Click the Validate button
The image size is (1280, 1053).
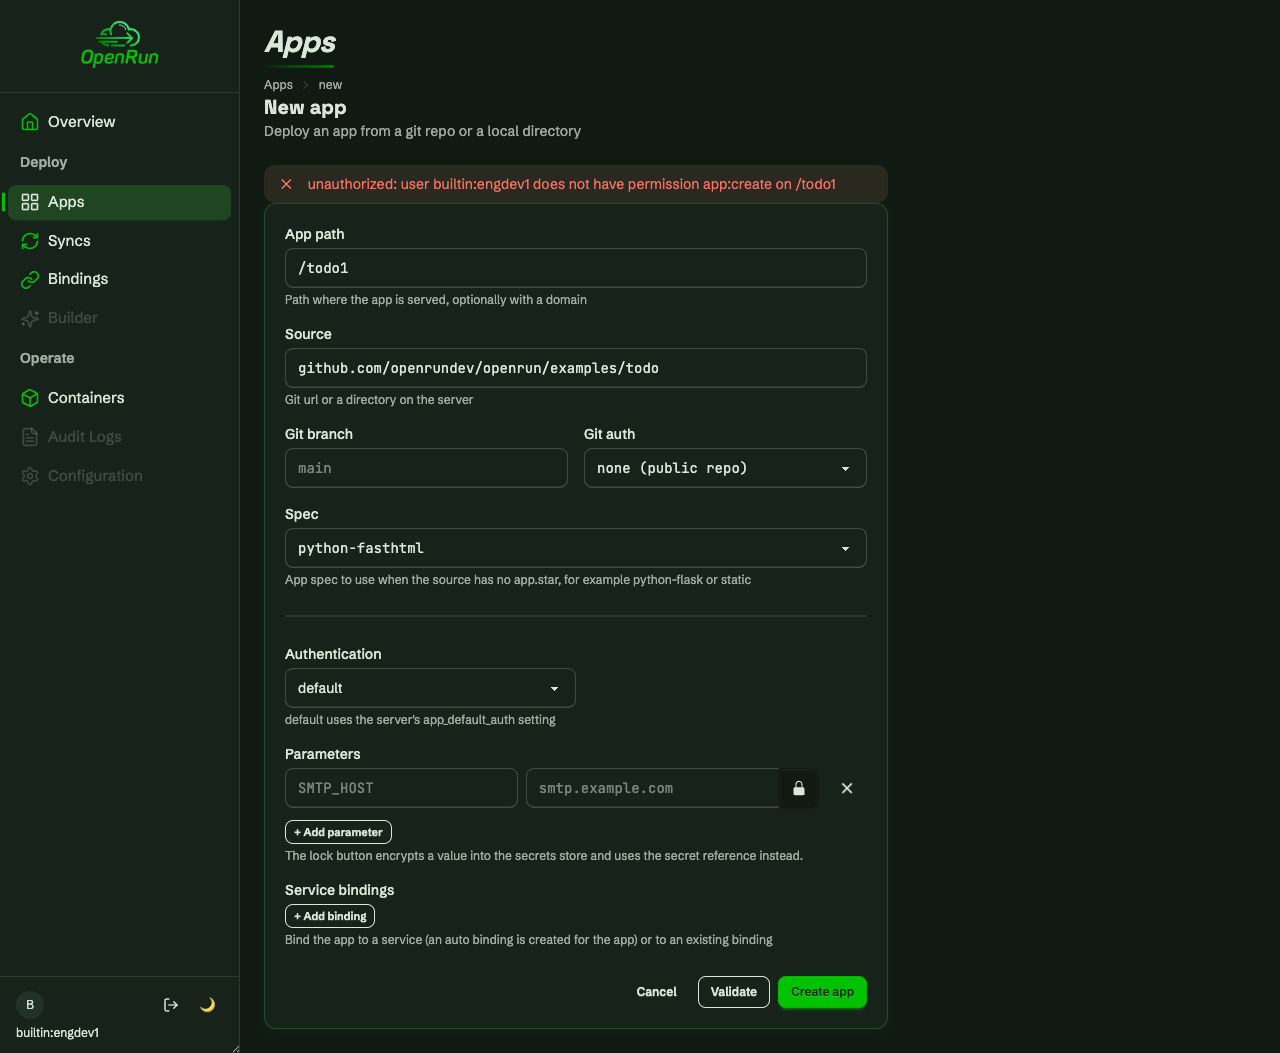tap(734, 992)
